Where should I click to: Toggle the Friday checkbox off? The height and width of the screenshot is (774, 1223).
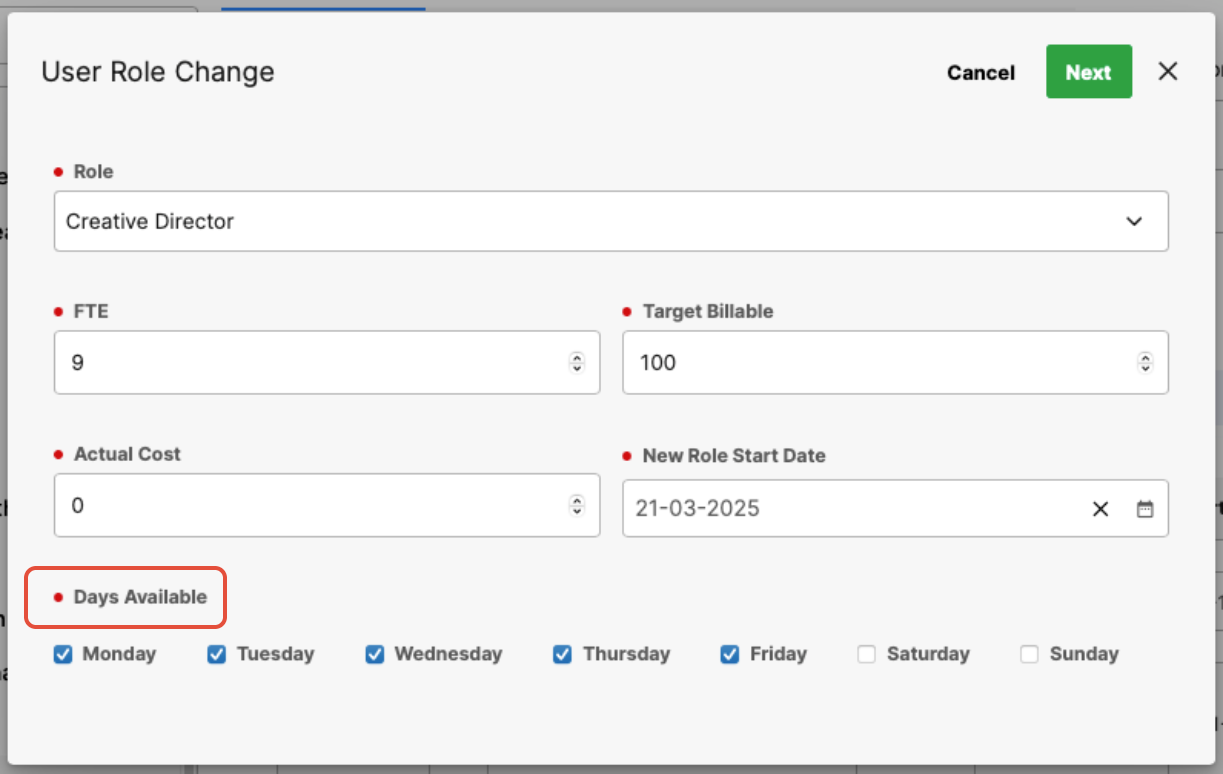[x=730, y=654]
